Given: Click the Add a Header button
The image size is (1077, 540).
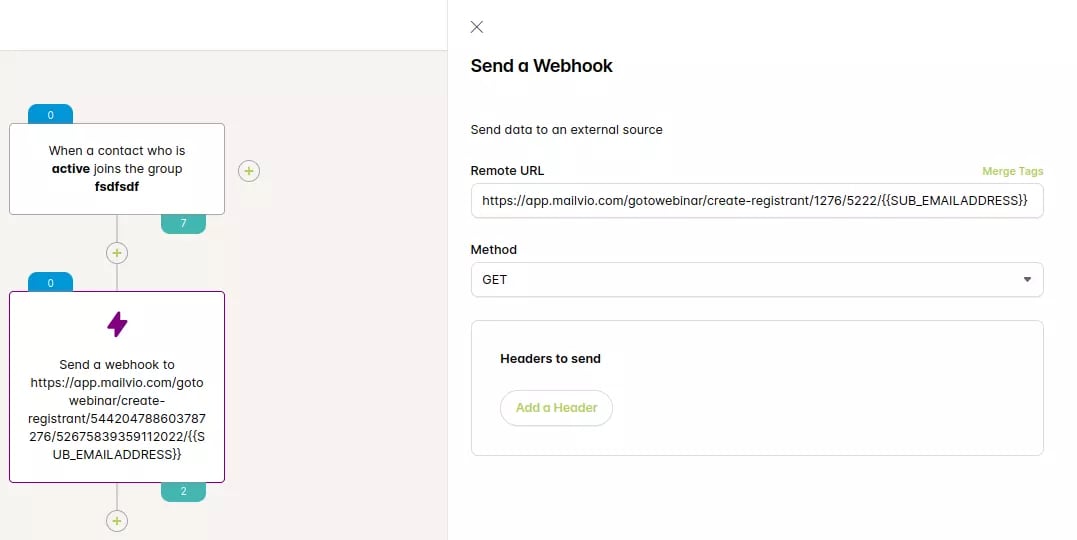Looking at the screenshot, I should 556,408.
